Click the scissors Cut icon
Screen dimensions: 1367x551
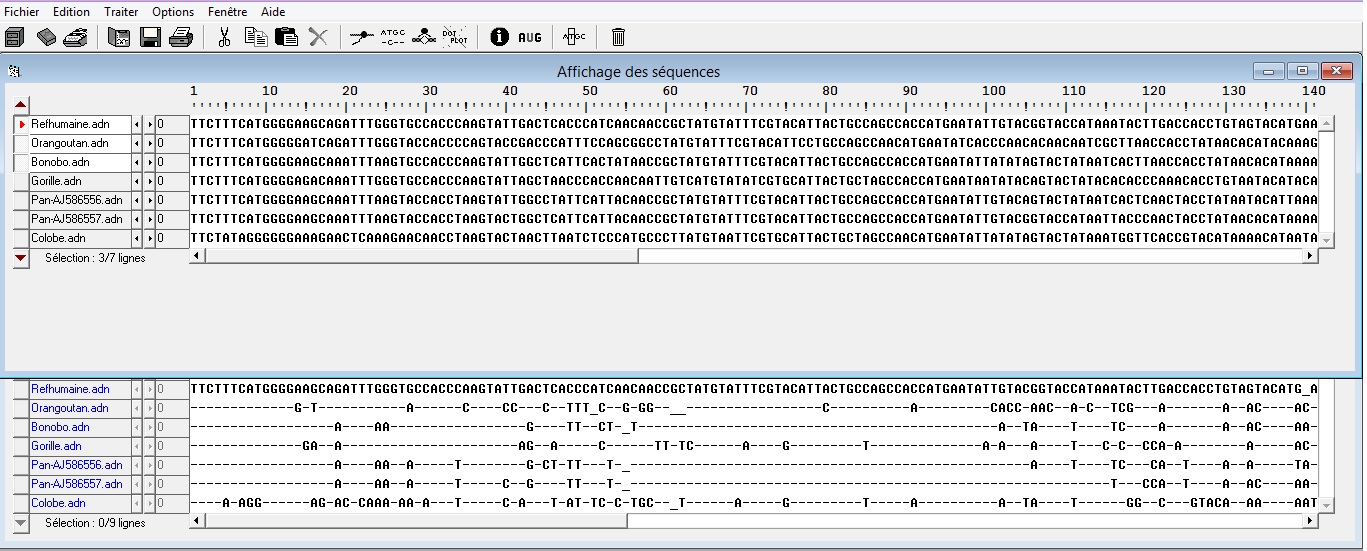tap(224, 38)
